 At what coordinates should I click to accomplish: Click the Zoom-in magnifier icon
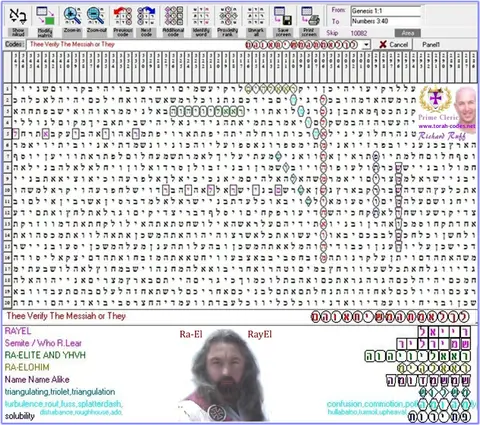pos(72,15)
